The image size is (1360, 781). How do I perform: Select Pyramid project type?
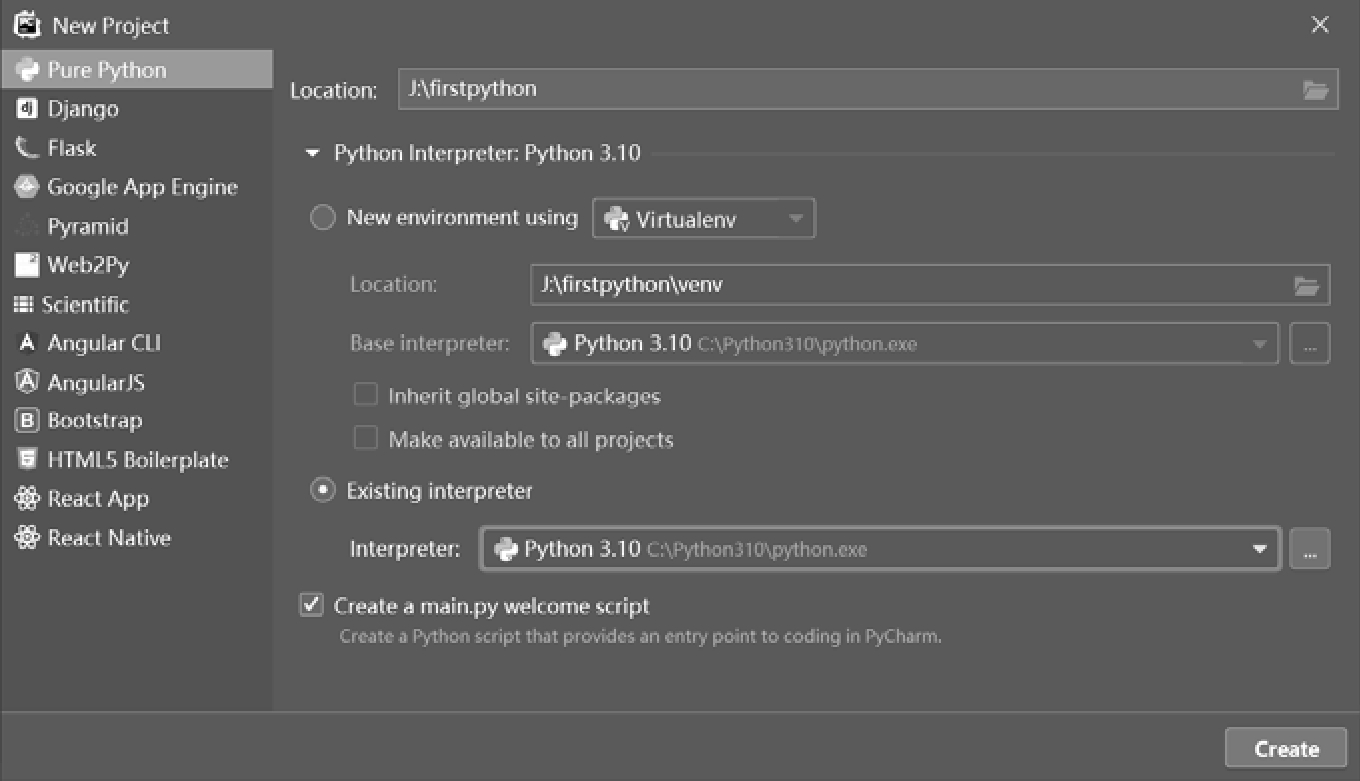[x=136, y=226]
